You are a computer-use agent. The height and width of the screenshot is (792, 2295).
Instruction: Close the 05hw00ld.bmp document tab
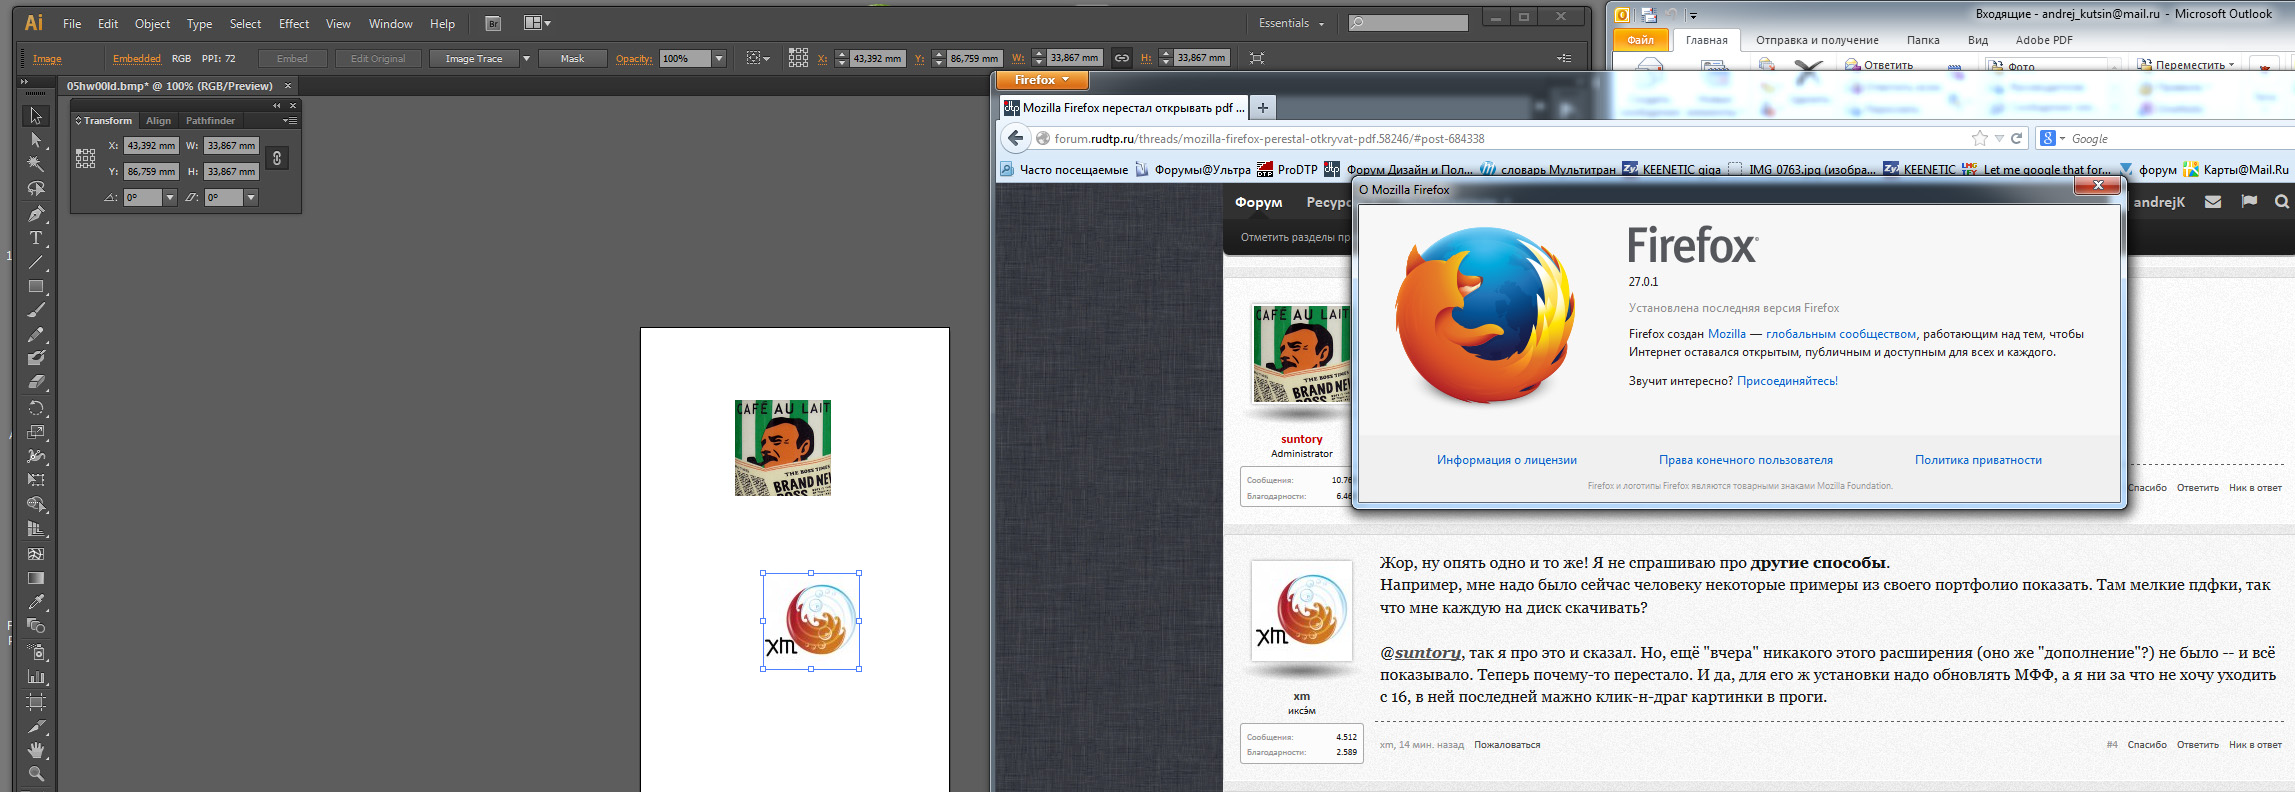pos(288,86)
